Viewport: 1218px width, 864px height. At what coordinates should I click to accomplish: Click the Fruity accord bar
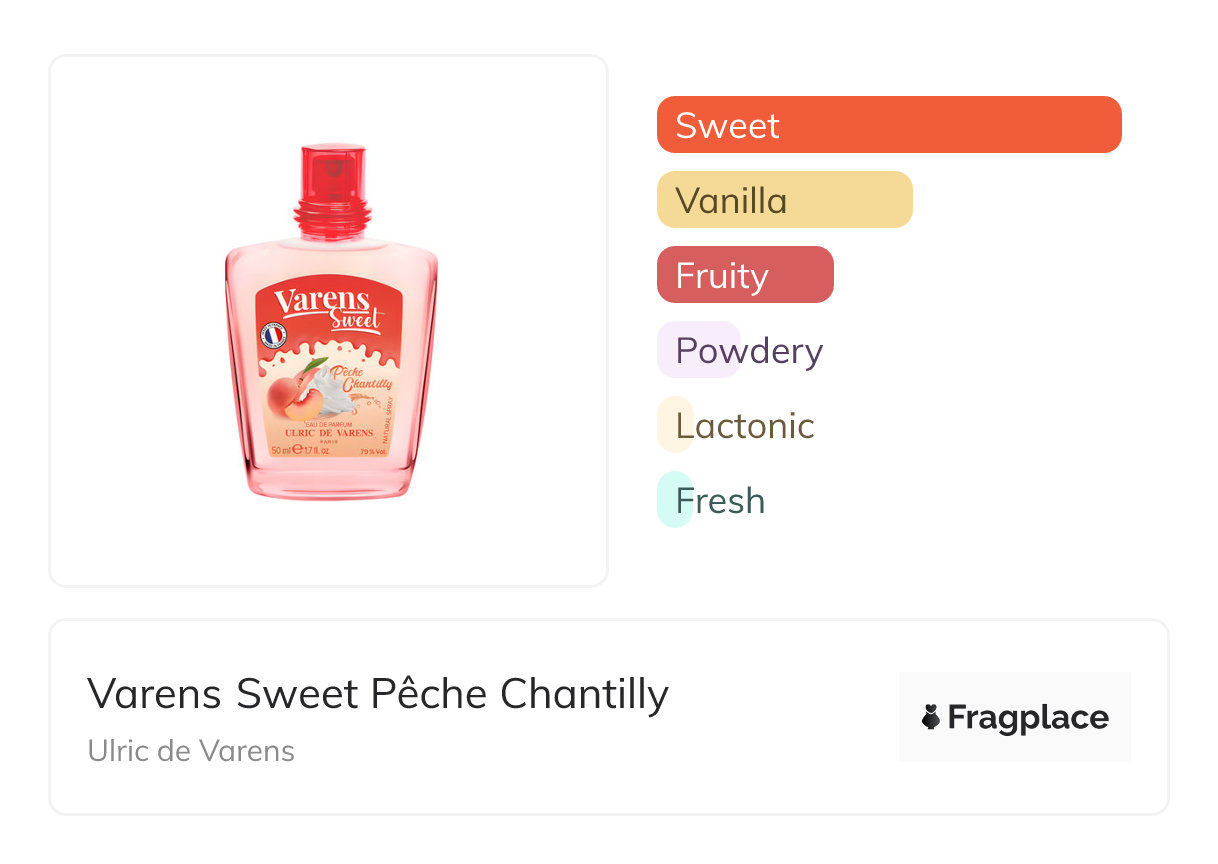point(744,275)
